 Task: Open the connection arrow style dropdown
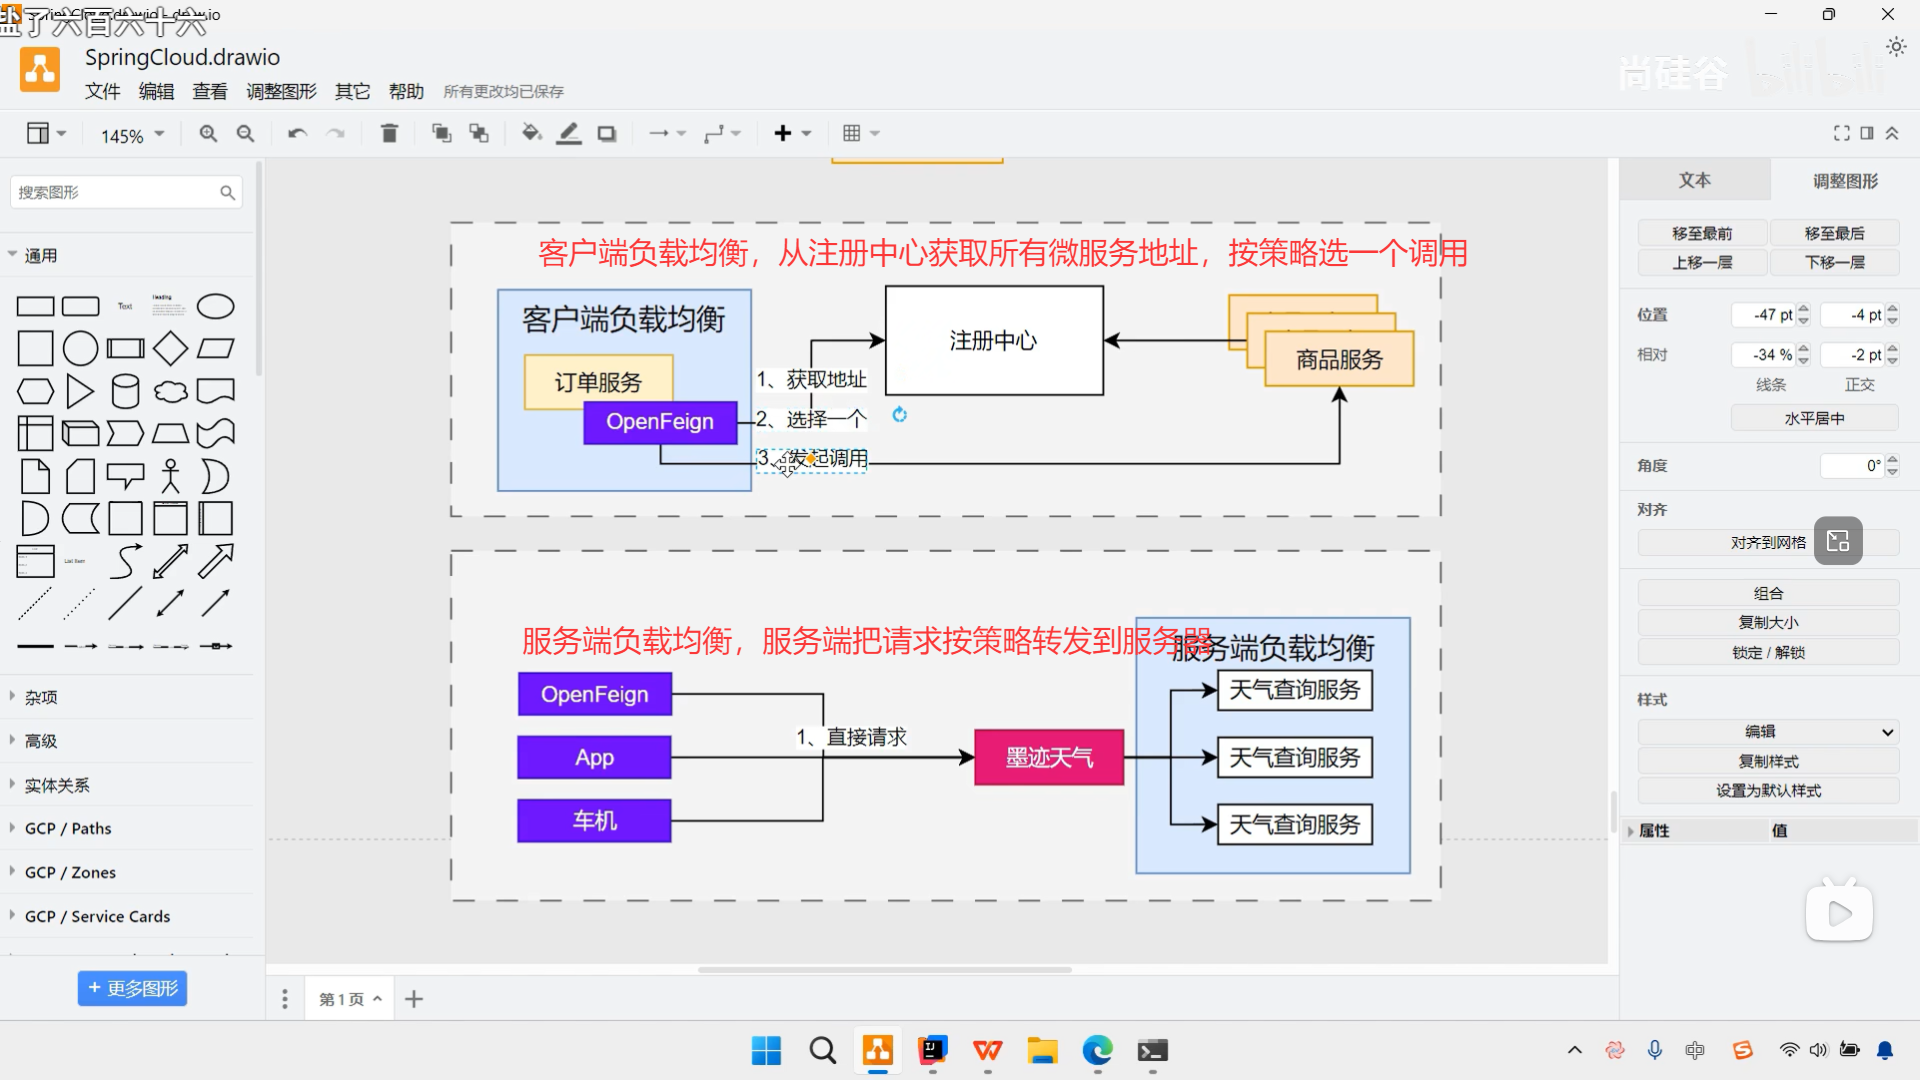pos(667,133)
